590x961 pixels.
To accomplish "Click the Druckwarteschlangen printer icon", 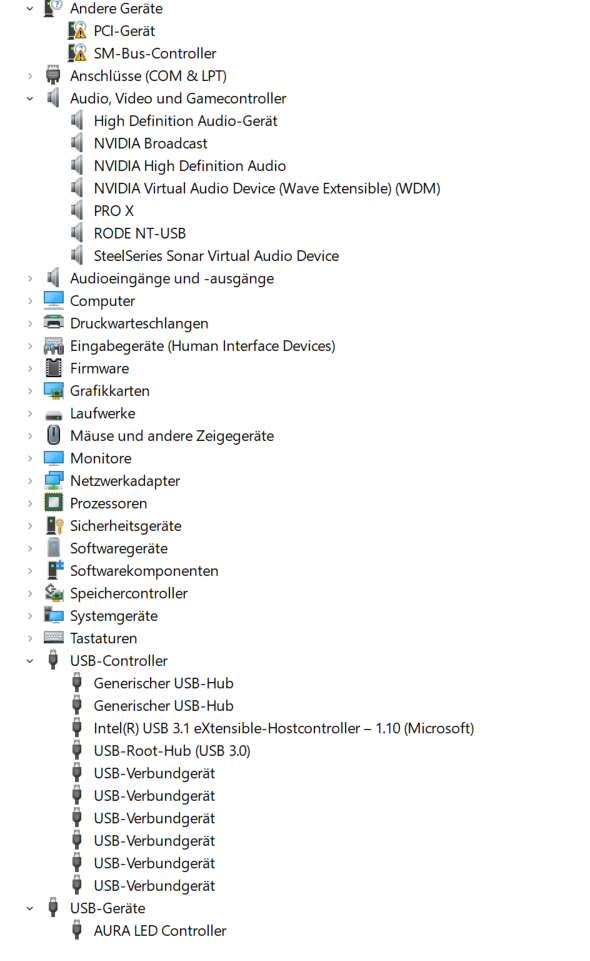I will tap(54, 323).
